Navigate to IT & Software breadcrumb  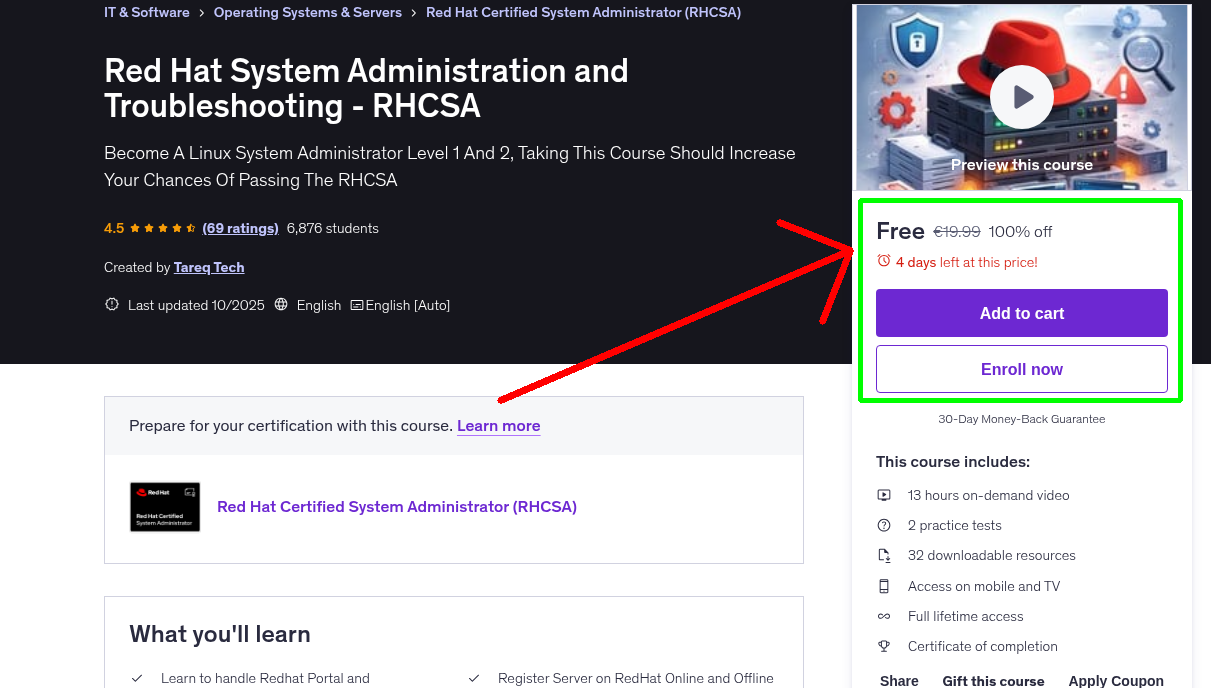[146, 12]
